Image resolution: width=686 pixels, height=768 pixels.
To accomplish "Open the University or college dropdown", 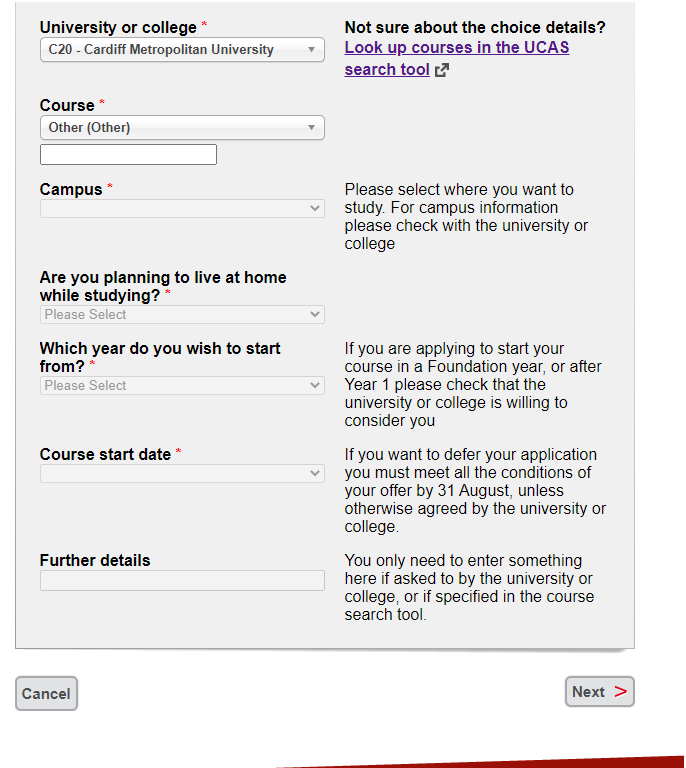I will tap(182, 50).
